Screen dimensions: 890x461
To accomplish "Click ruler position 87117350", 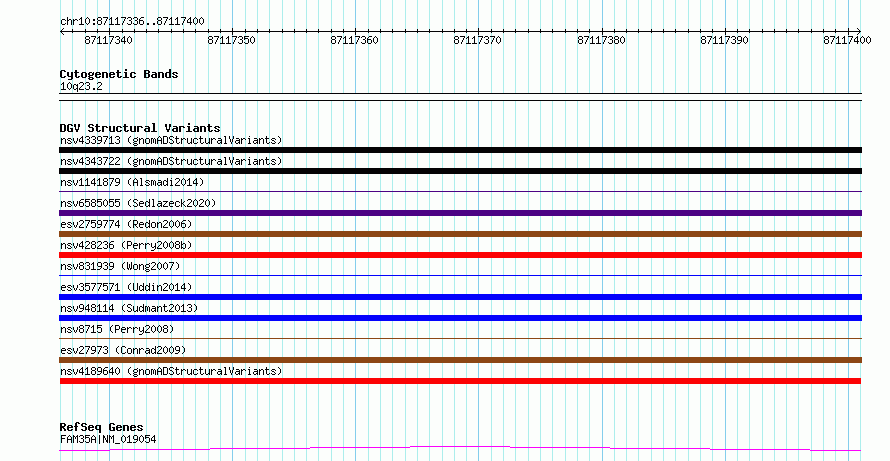I will pyautogui.click(x=232, y=40).
